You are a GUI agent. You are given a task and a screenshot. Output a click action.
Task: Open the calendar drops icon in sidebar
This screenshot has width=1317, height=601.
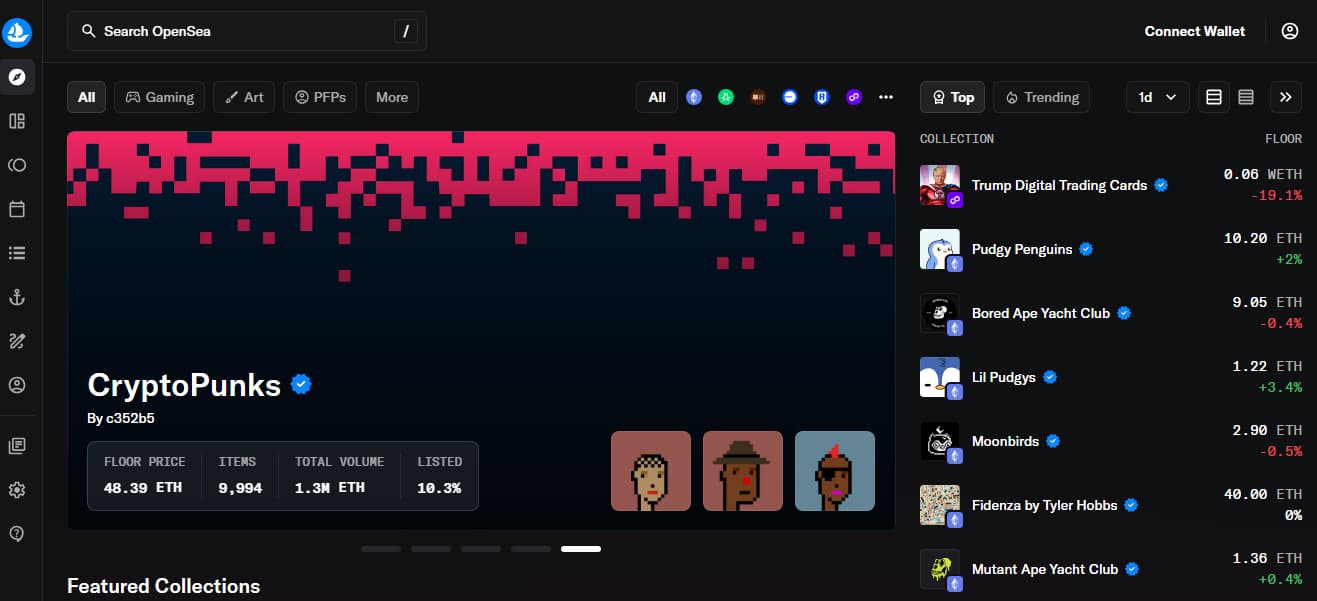tap(17, 209)
